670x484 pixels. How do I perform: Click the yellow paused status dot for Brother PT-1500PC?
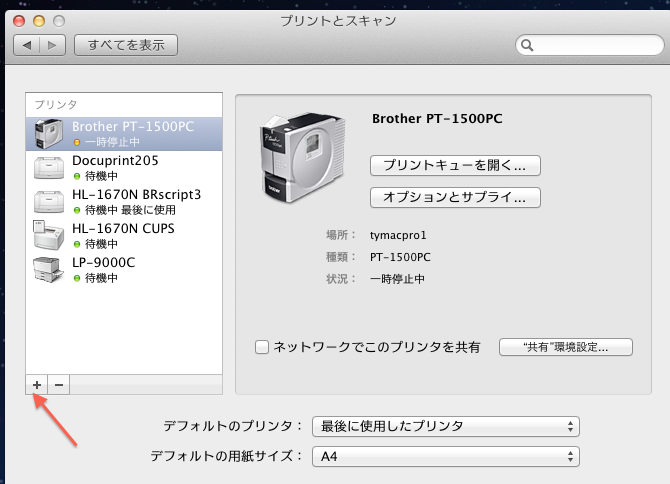click(77, 142)
